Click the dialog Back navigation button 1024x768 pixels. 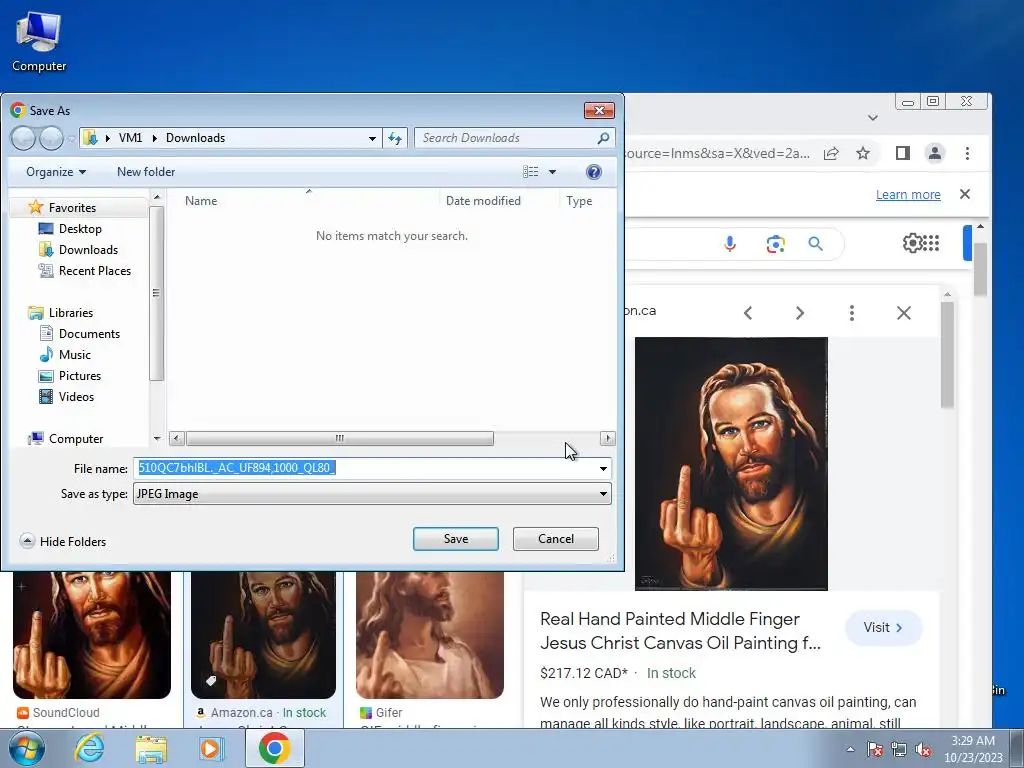point(24,138)
